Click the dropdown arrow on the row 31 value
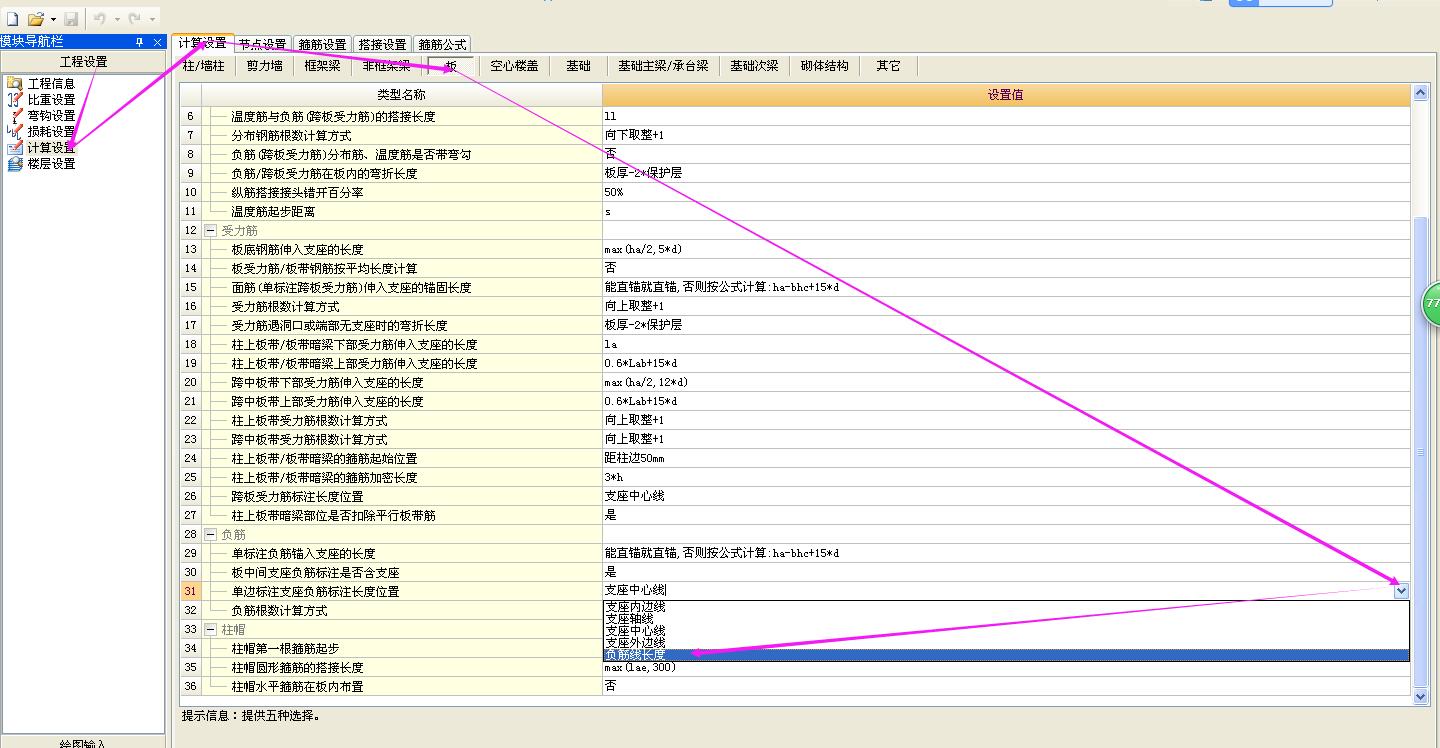 point(1401,591)
